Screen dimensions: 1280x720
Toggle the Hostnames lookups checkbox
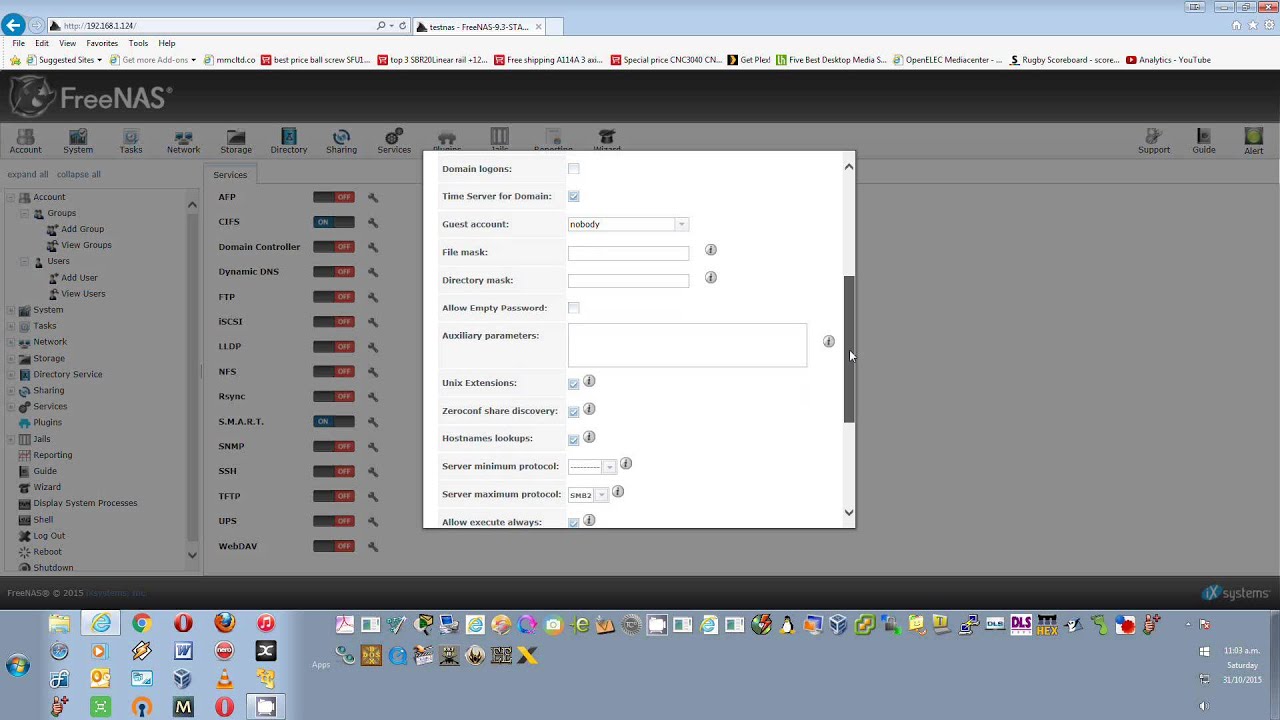point(573,440)
